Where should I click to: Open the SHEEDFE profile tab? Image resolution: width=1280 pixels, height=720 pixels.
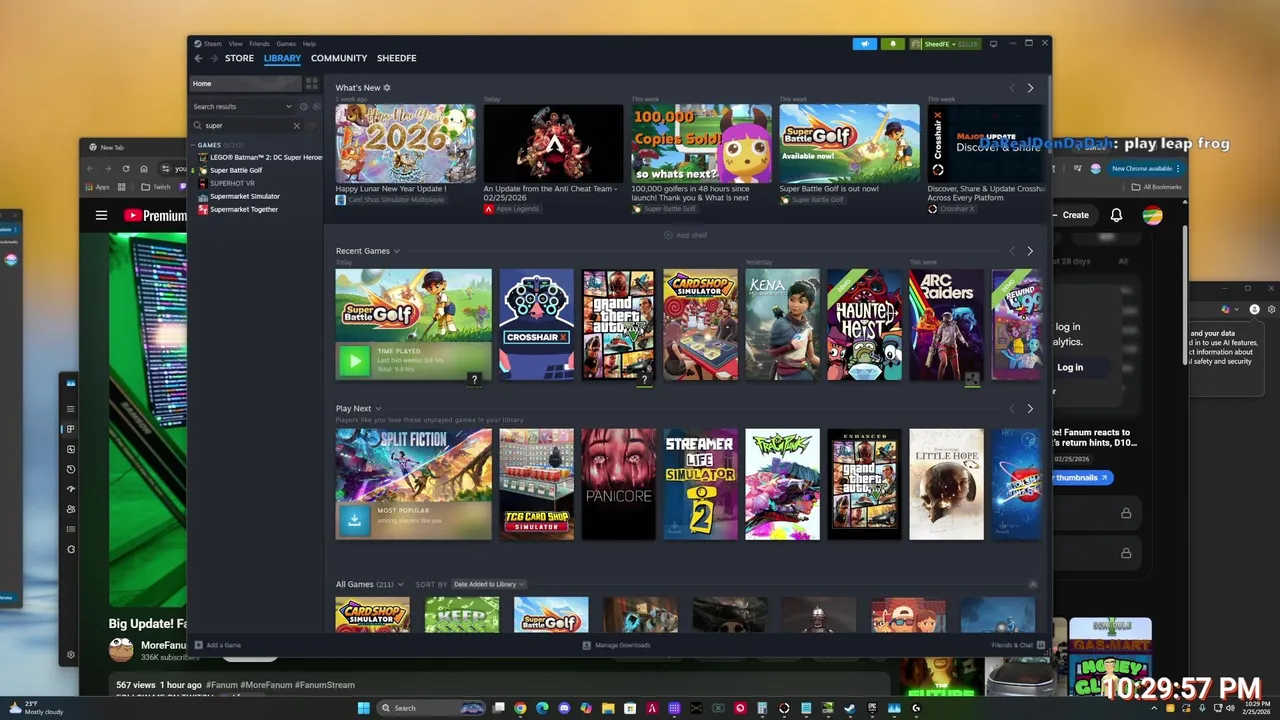(x=397, y=58)
